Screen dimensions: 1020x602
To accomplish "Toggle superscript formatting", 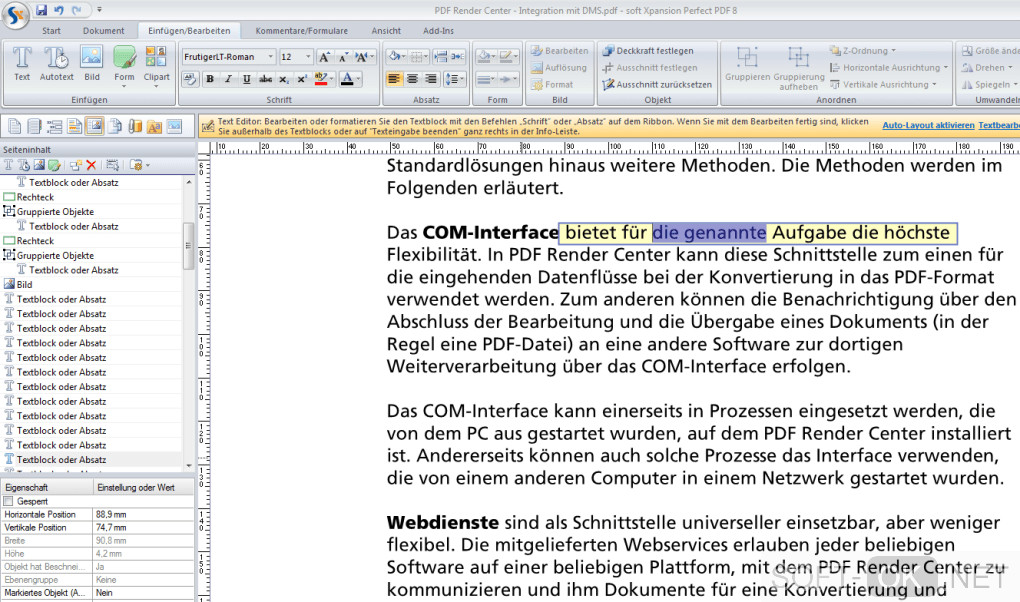I will tap(302, 79).
